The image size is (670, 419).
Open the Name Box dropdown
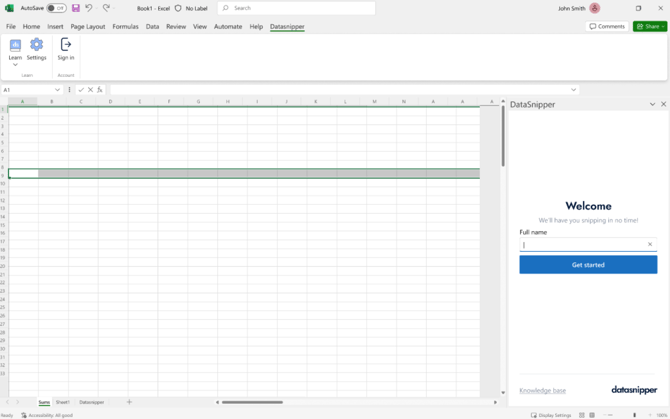coord(57,90)
